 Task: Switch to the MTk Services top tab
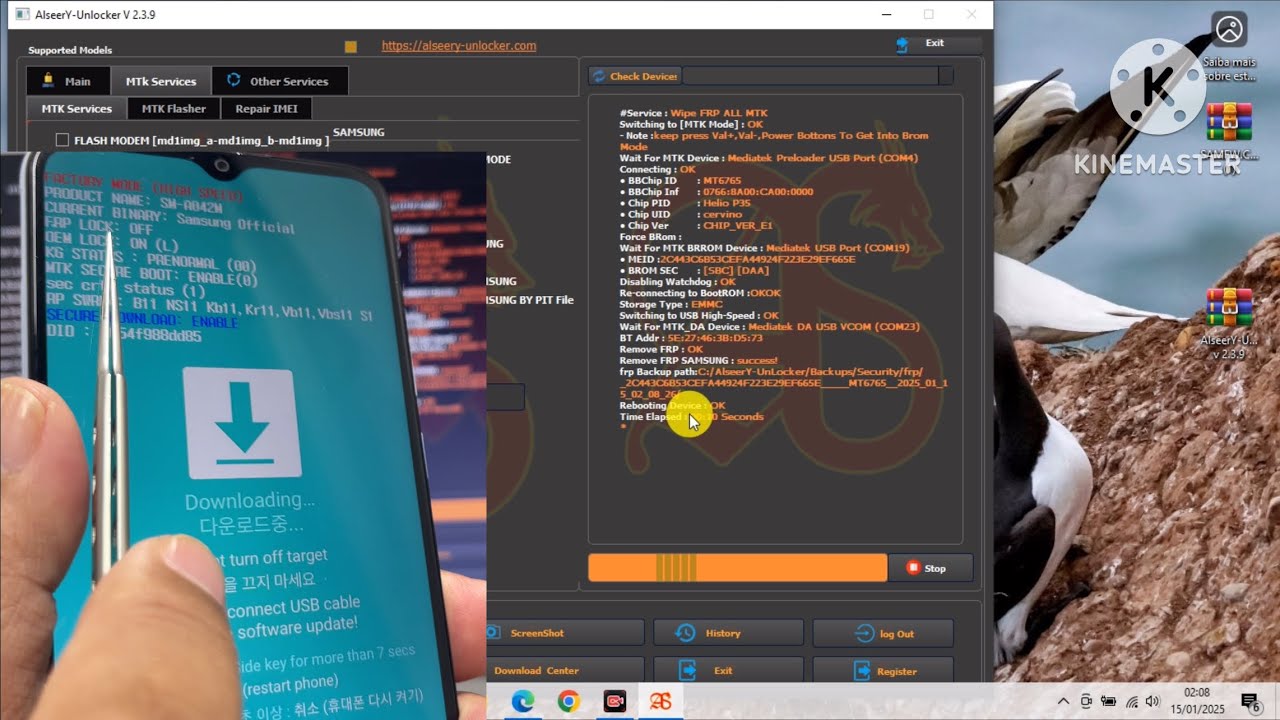pyautogui.click(x=160, y=81)
